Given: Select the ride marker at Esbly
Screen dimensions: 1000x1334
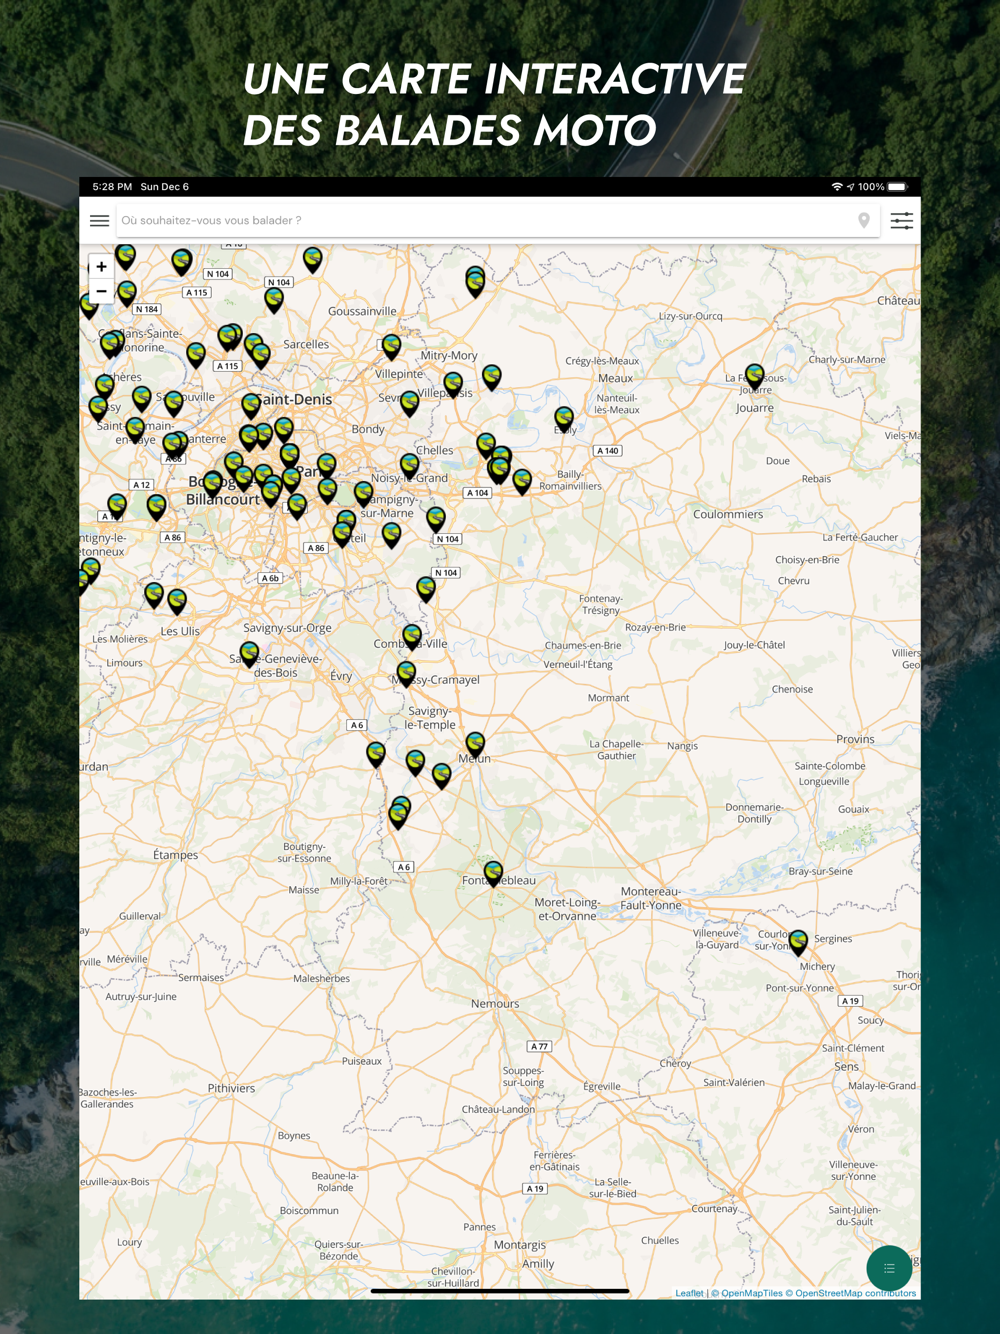Looking at the screenshot, I should 564,418.
